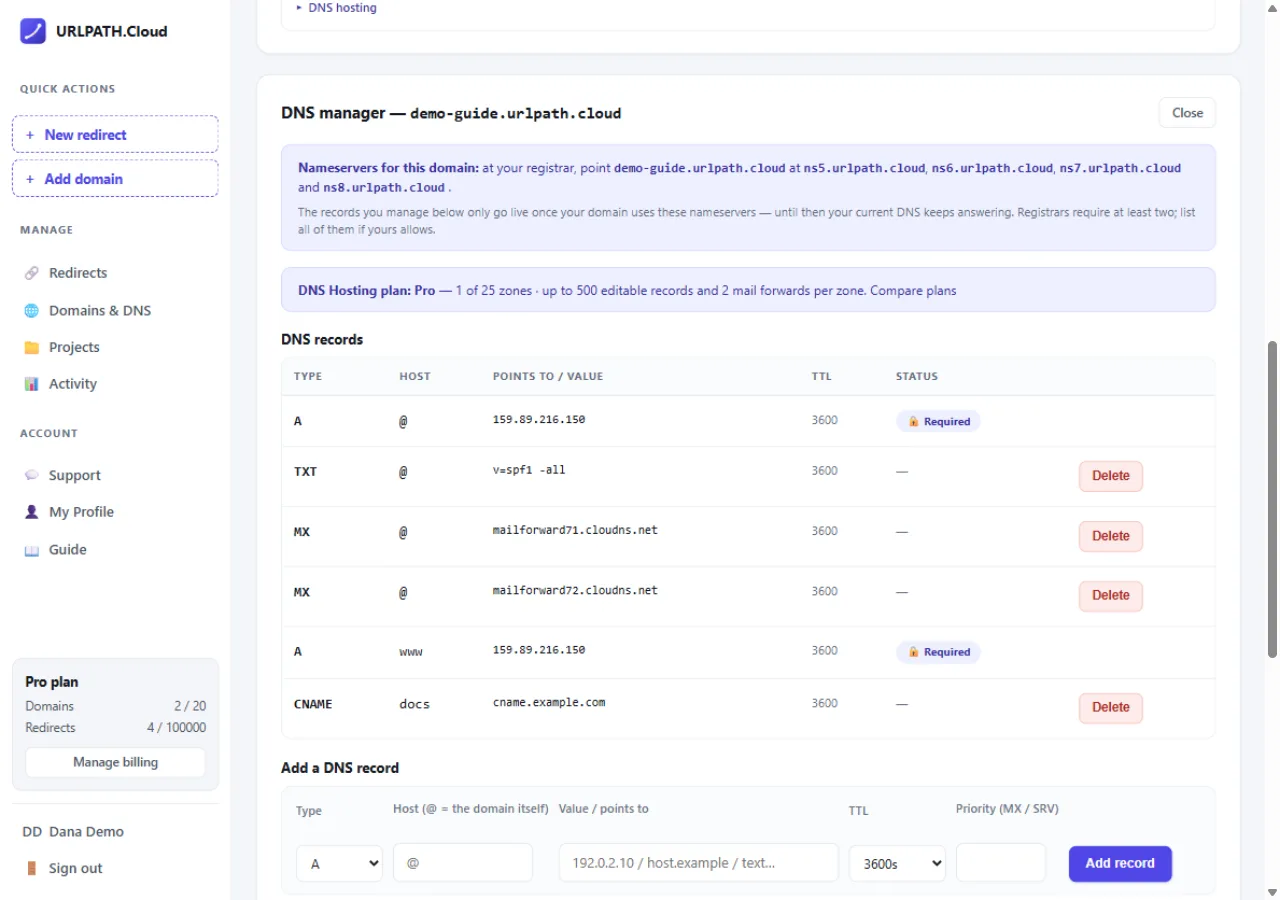Click the lock icon in the www record row
Screen dimensions: 1280x900
pyautogui.click(x=913, y=652)
